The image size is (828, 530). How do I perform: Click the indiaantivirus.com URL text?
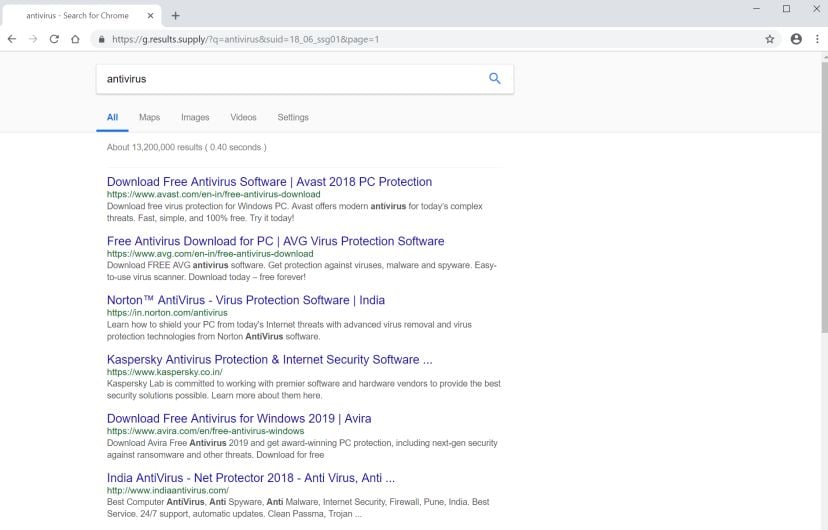(167, 490)
